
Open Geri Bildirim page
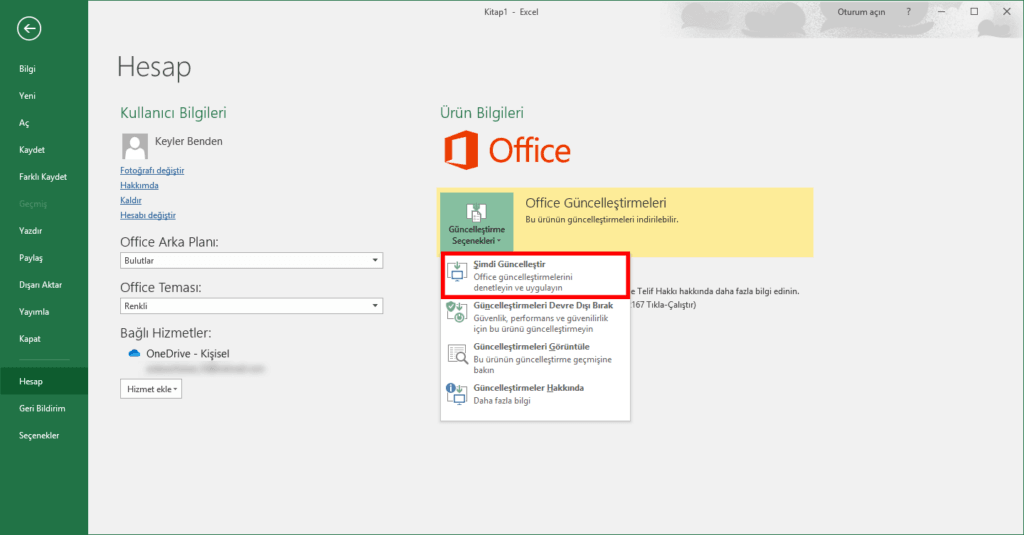point(42,408)
